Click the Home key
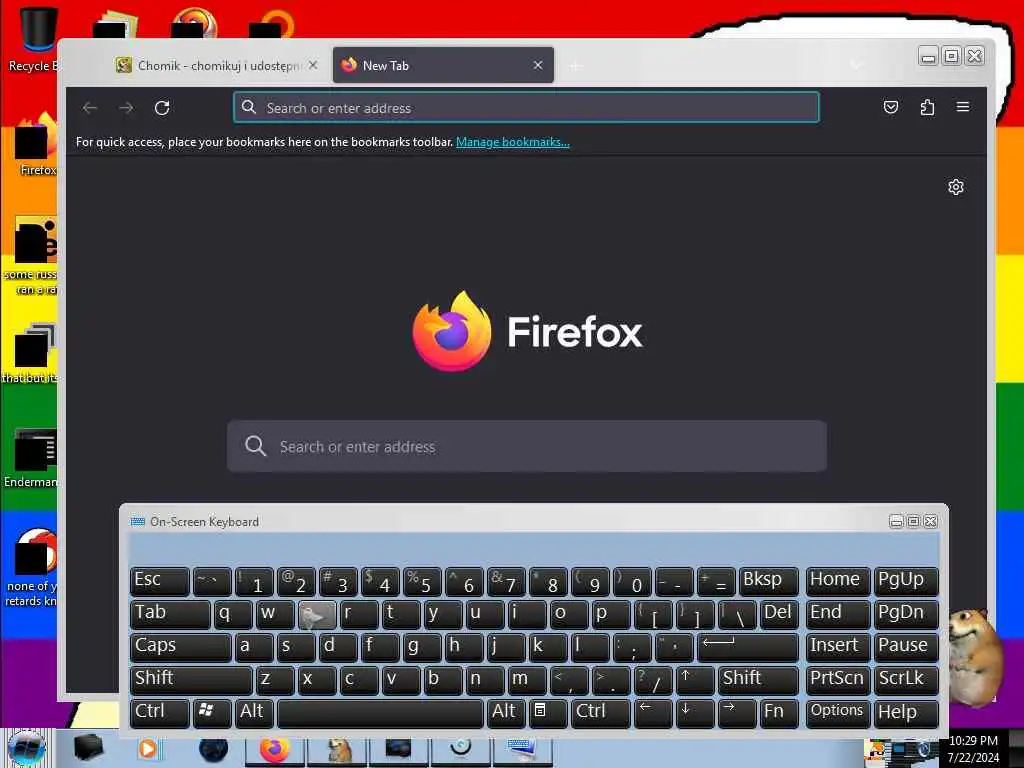The height and width of the screenshot is (768, 1024). [838, 581]
